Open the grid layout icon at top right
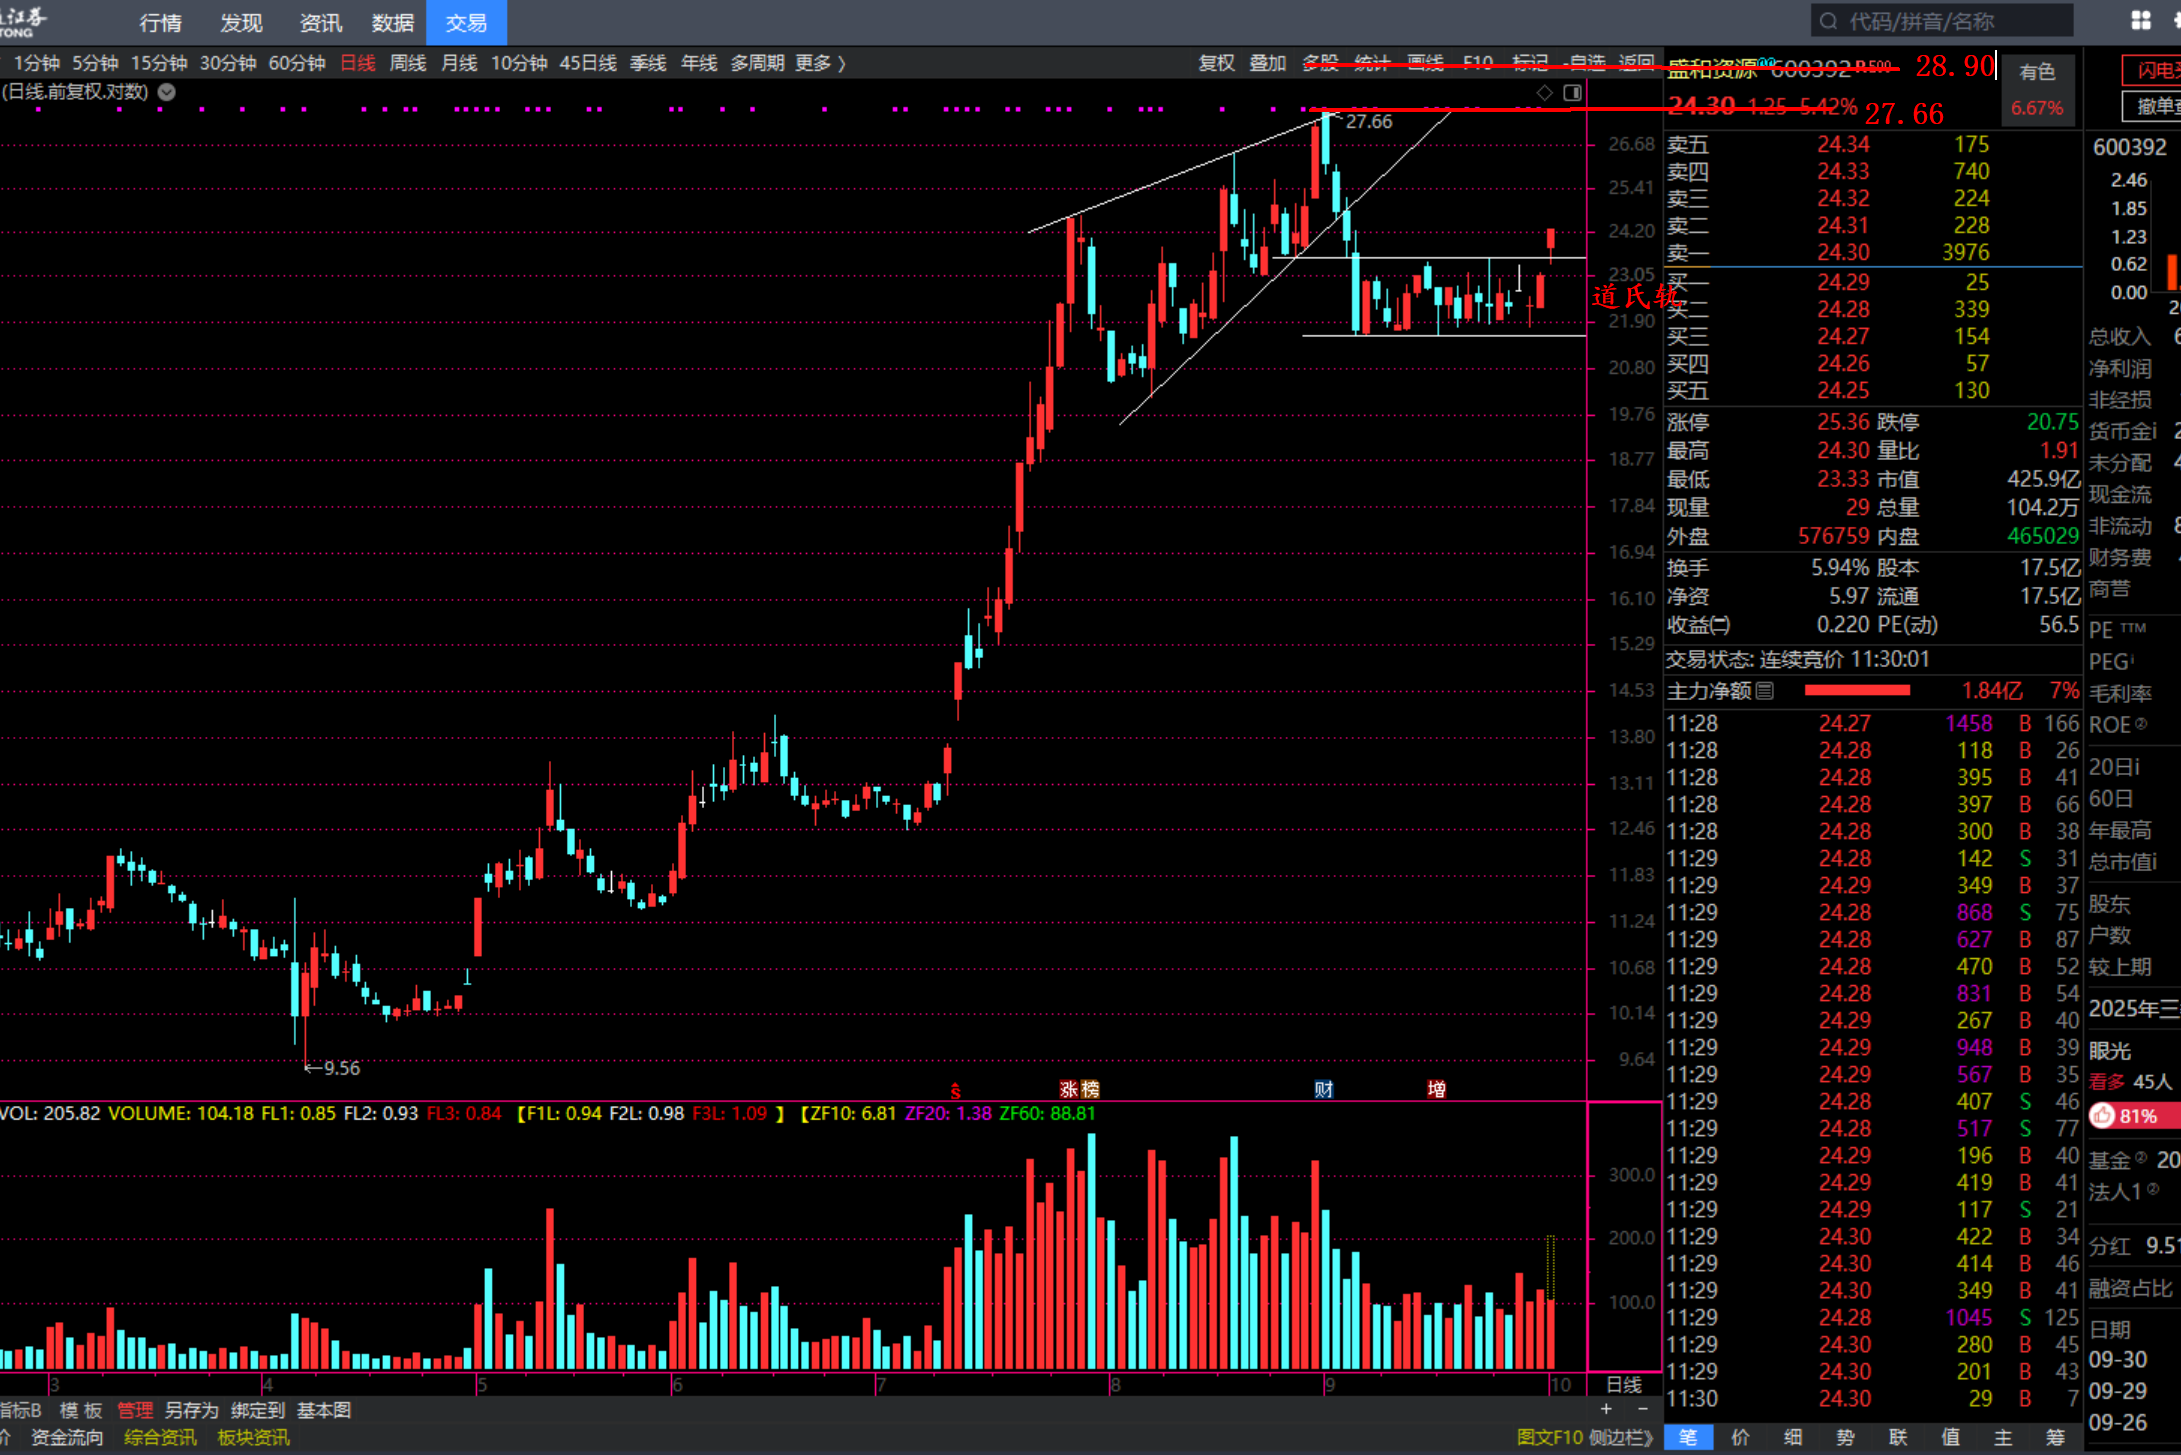Viewport: 2181px width, 1455px height. click(x=2141, y=21)
